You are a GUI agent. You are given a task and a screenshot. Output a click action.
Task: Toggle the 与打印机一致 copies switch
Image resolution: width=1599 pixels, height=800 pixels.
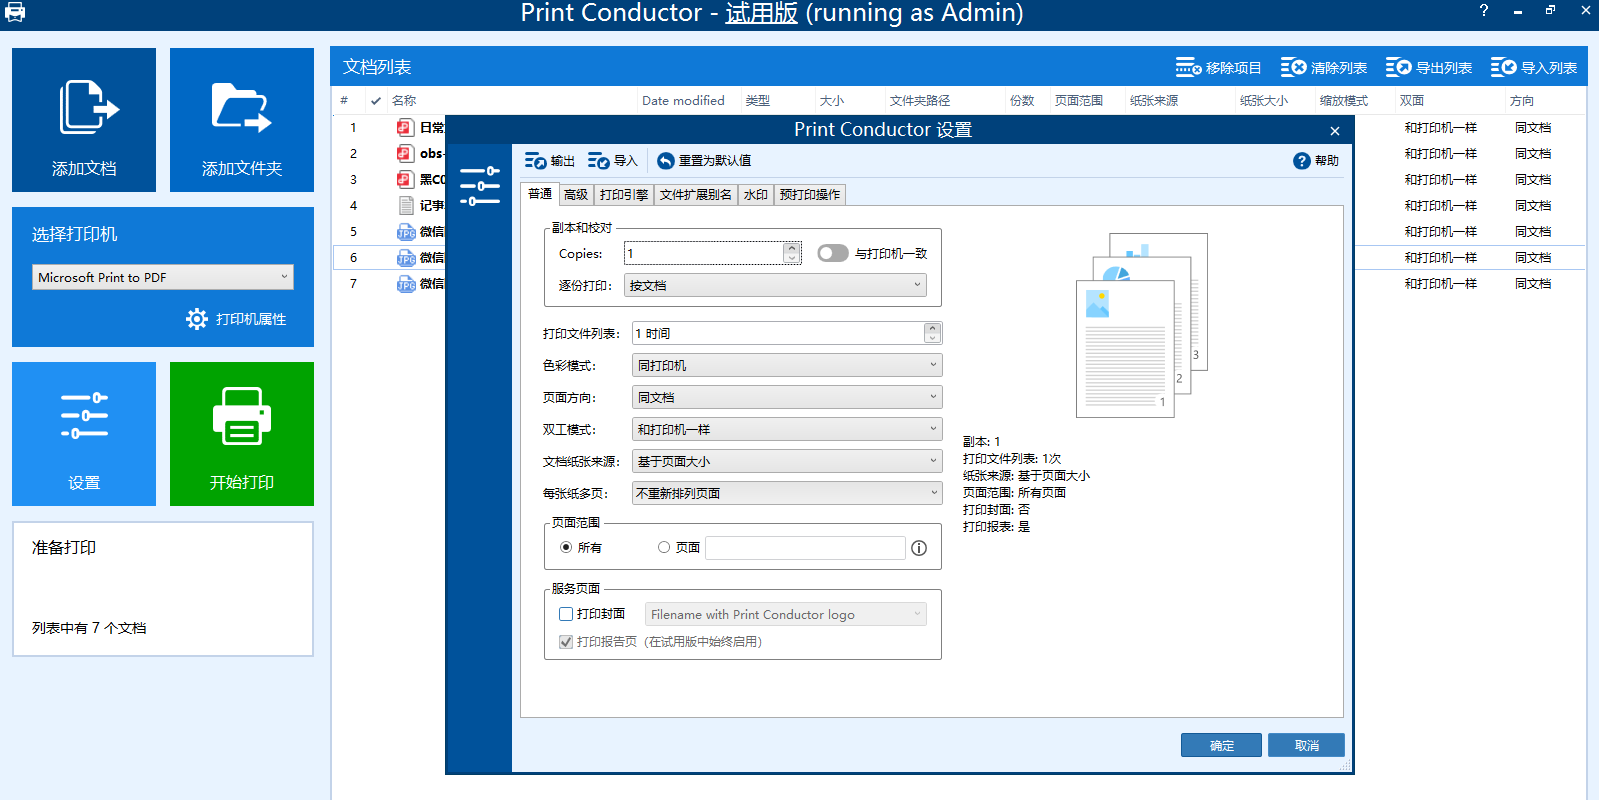click(832, 254)
